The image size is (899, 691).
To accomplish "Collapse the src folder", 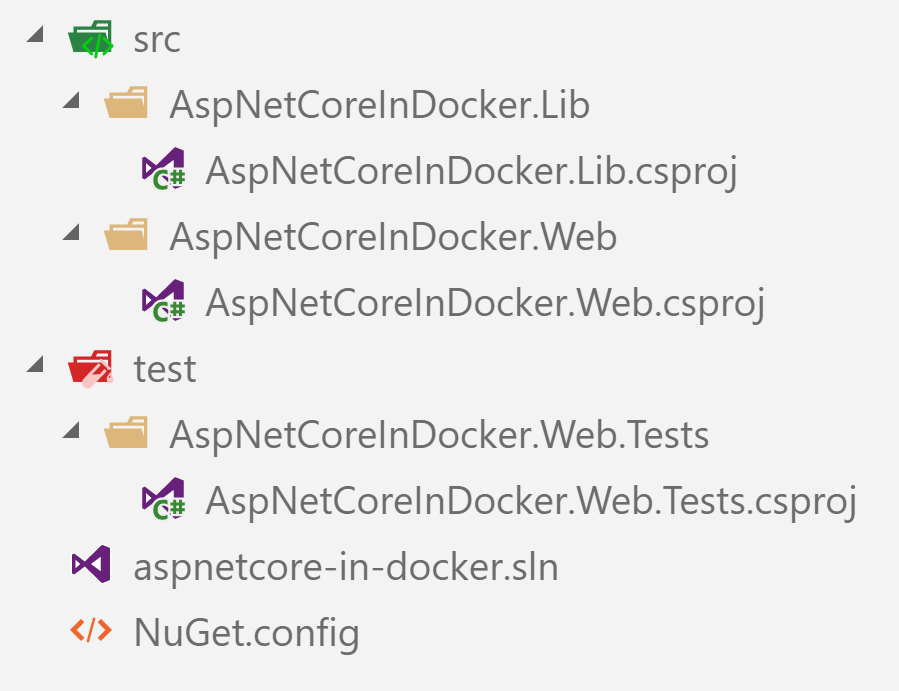I will (x=36, y=34).
